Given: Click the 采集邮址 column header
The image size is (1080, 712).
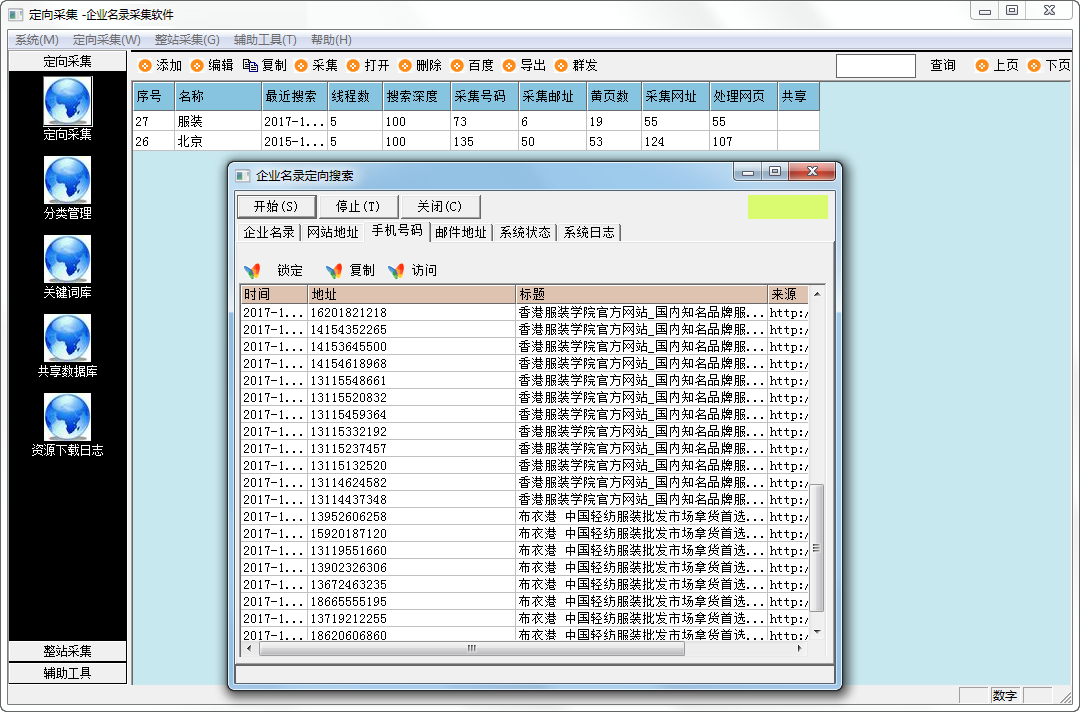Looking at the screenshot, I should pos(552,96).
